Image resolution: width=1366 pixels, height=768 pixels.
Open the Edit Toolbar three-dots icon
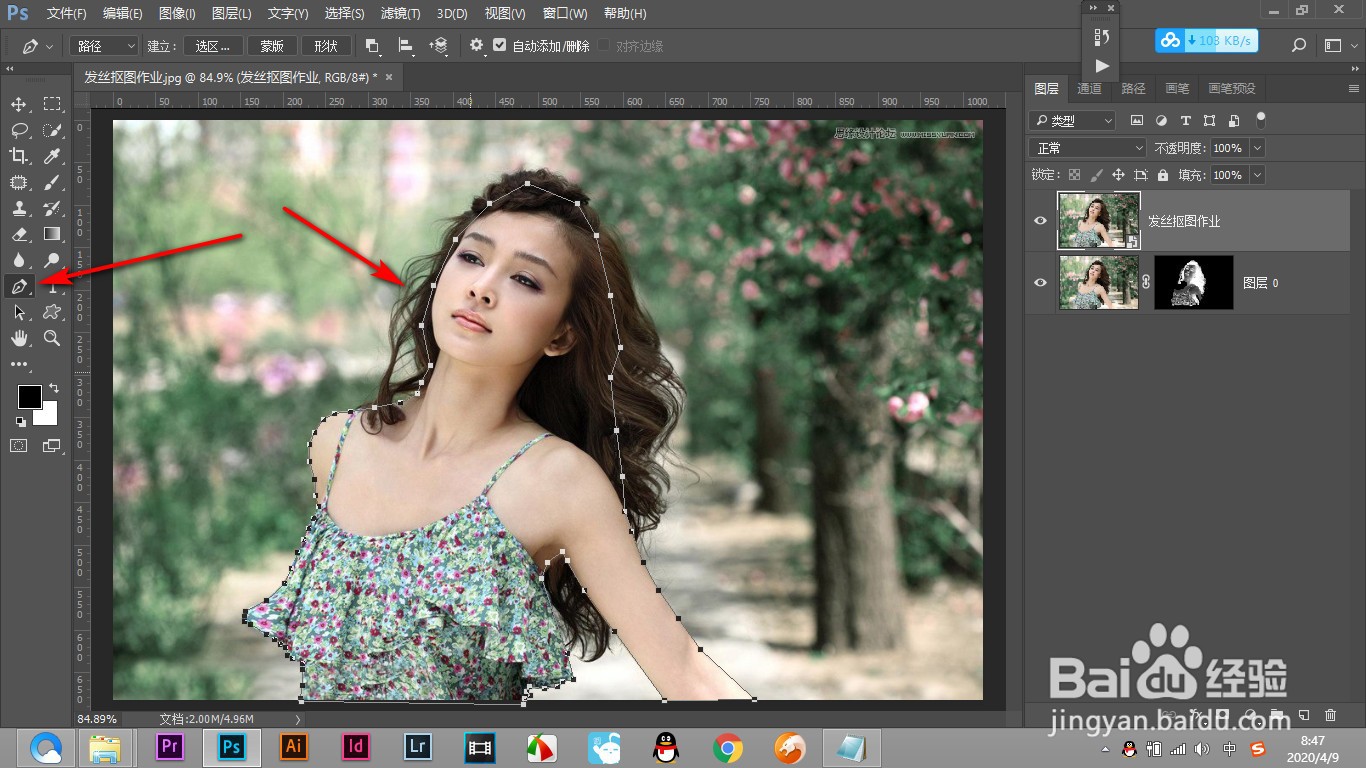pyautogui.click(x=19, y=364)
